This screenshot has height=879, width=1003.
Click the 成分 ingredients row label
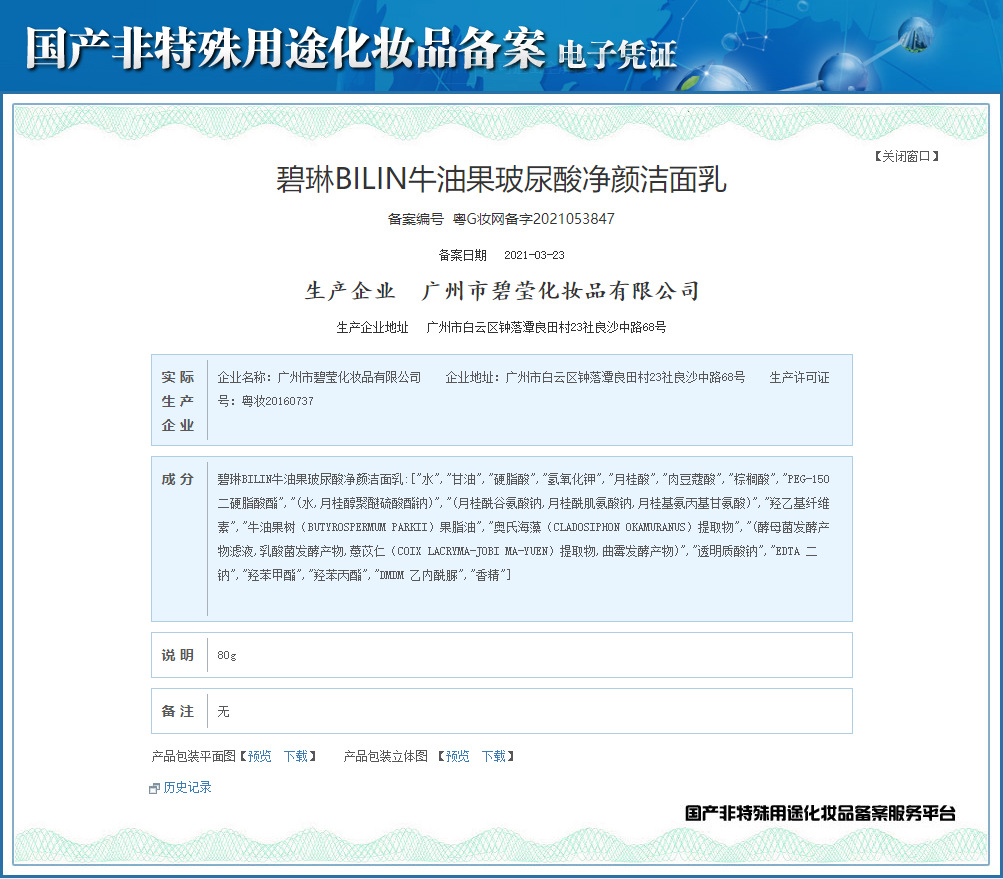(178, 479)
